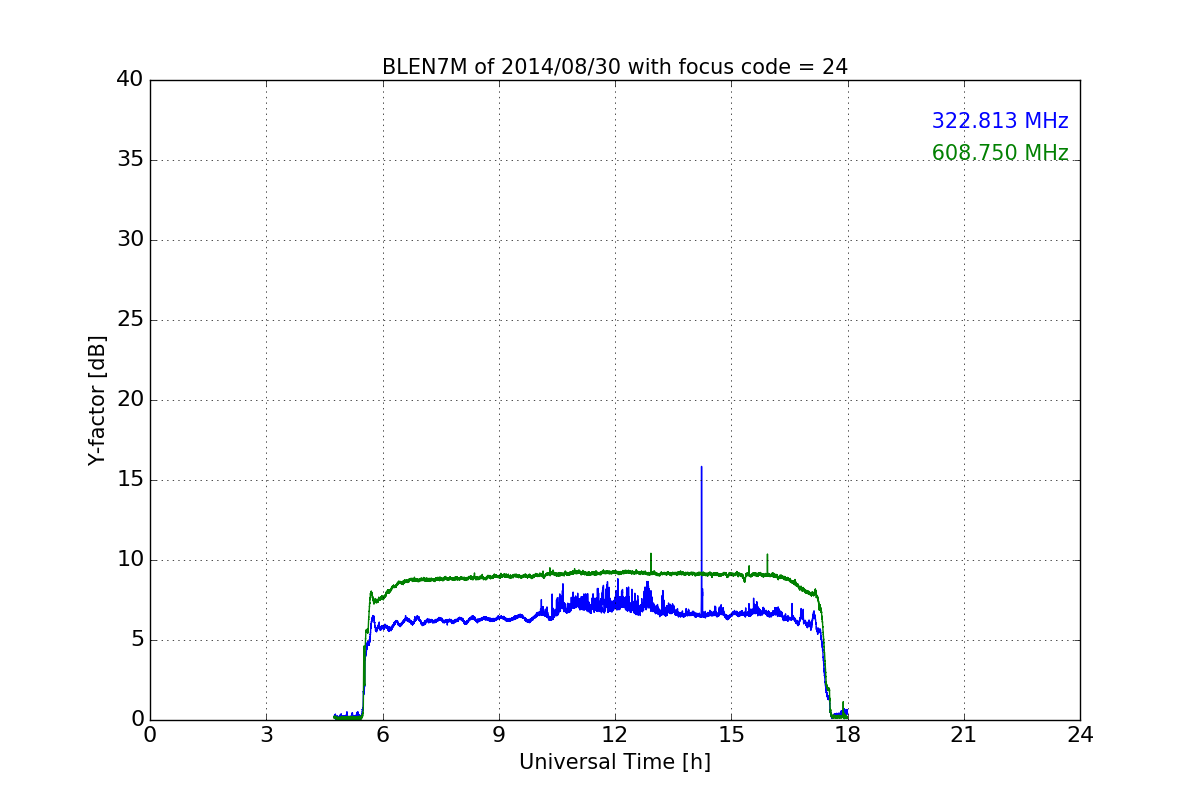
Task: Click the y-axis tick label "30"
Action: [130, 240]
